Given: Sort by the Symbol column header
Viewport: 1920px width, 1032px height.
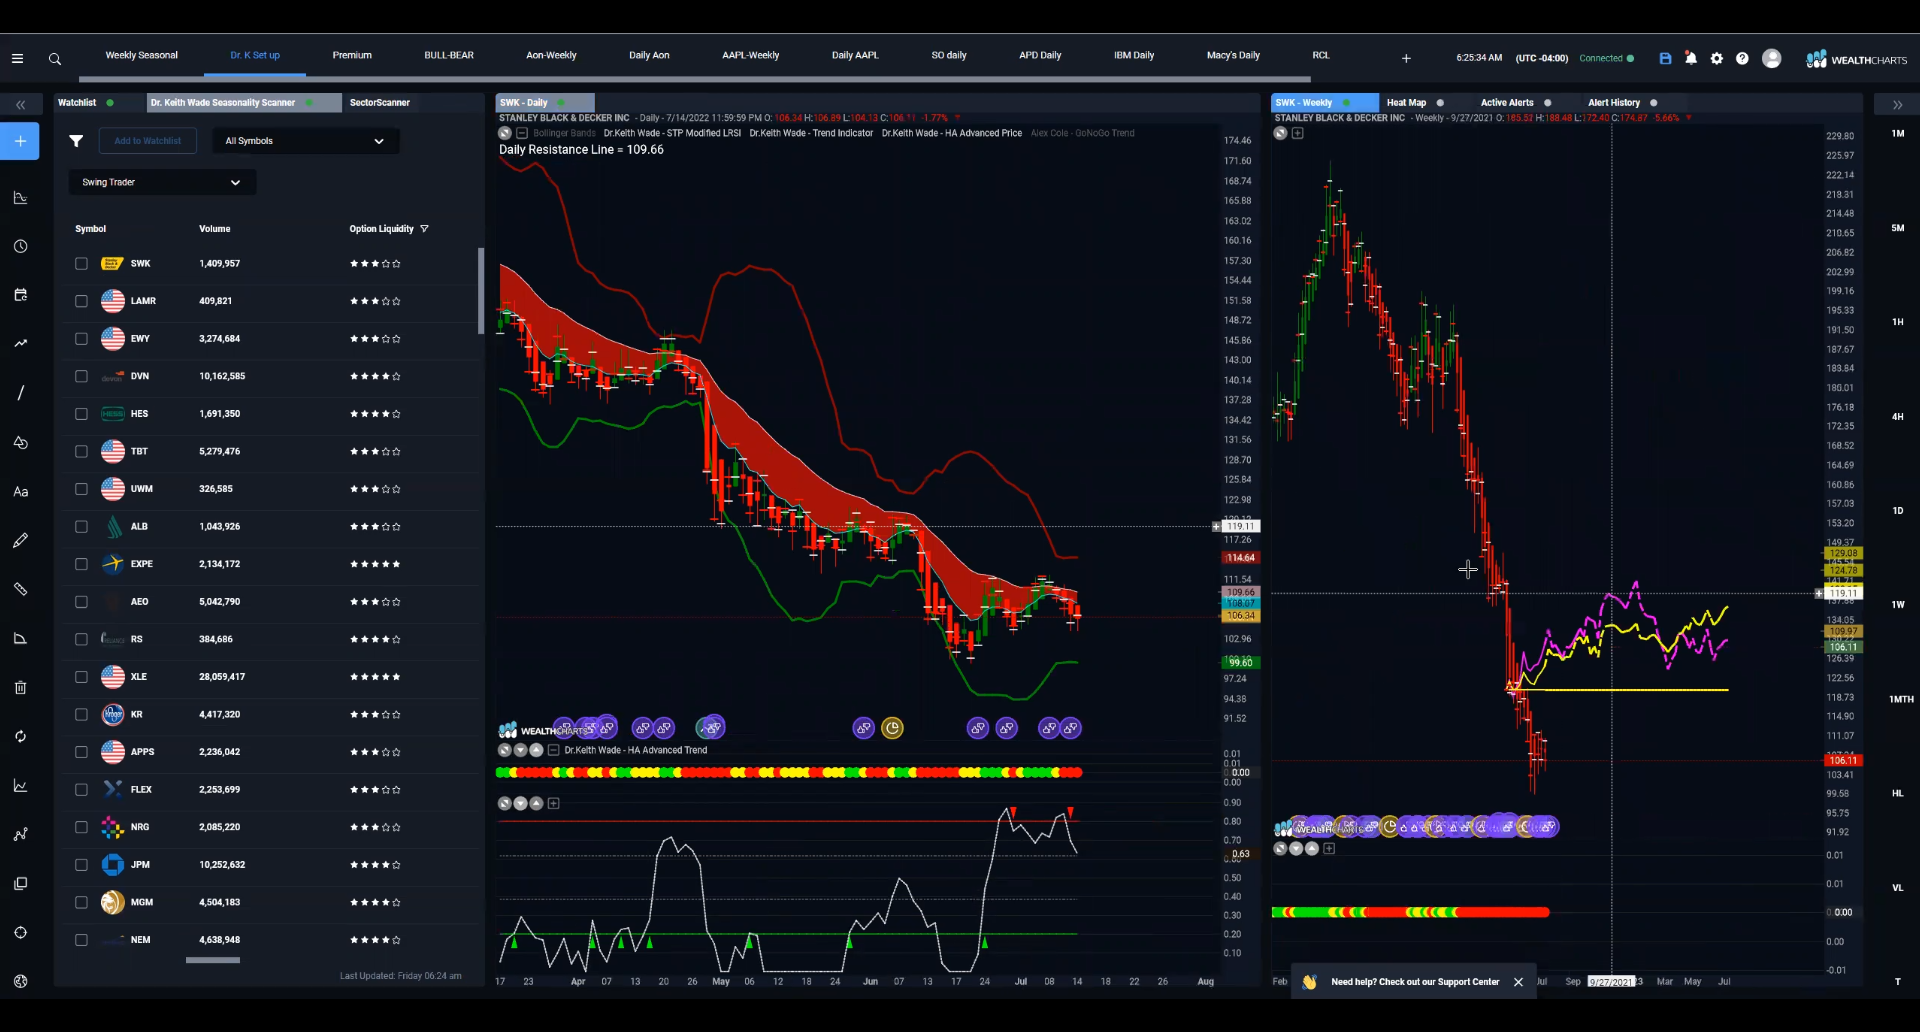Looking at the screenshot, I should click(x=90, y=229).
